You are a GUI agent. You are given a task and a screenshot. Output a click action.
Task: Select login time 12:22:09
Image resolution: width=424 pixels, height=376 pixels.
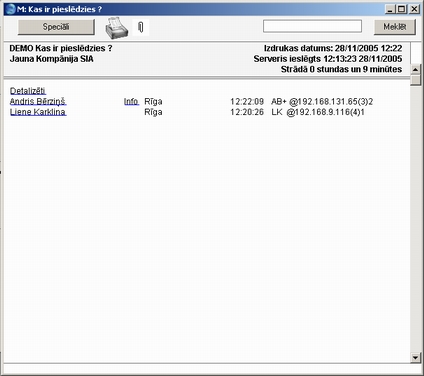(x=247, y=101)
